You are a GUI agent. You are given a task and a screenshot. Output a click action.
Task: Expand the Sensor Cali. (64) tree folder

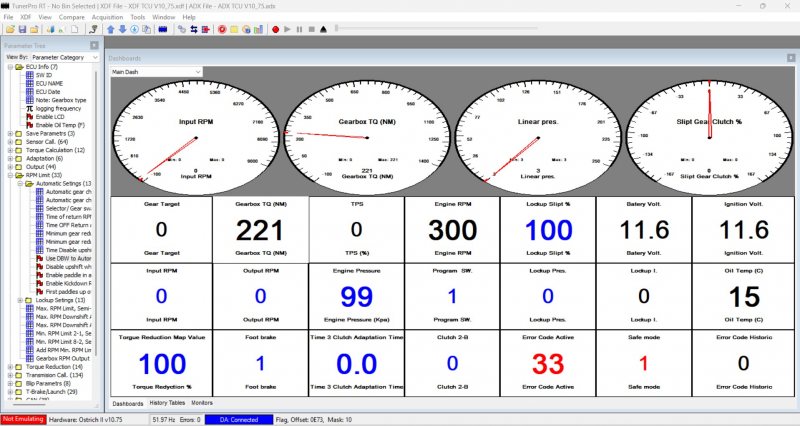click(x=9, y=141)
